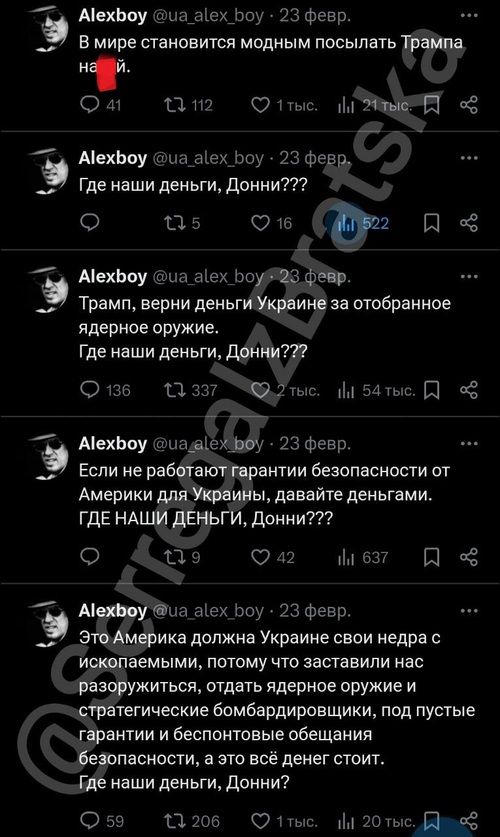Open the Alexboy profile name in the last tweet

tap(113, 611)
